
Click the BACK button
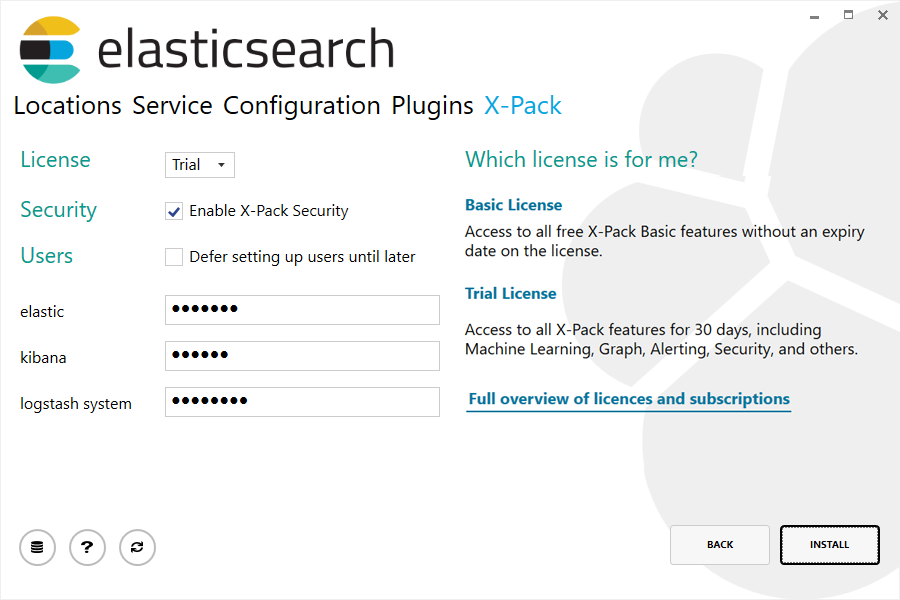(720, 544)
